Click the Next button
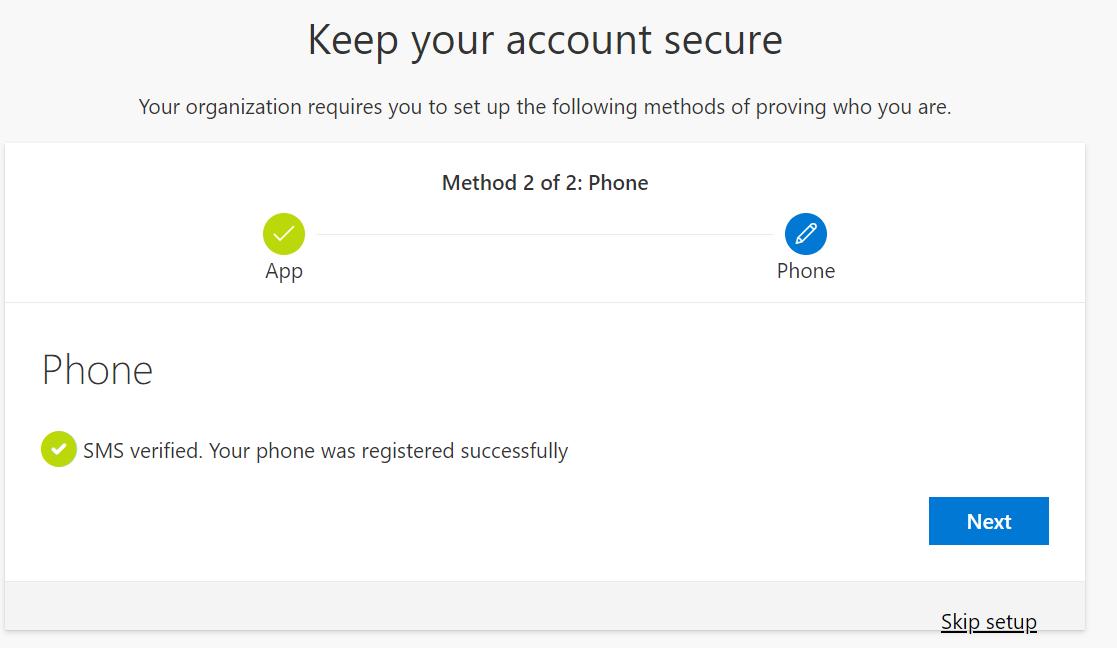Image resolution: width=1117 pixels, height=648 pixels. (988, 521)
